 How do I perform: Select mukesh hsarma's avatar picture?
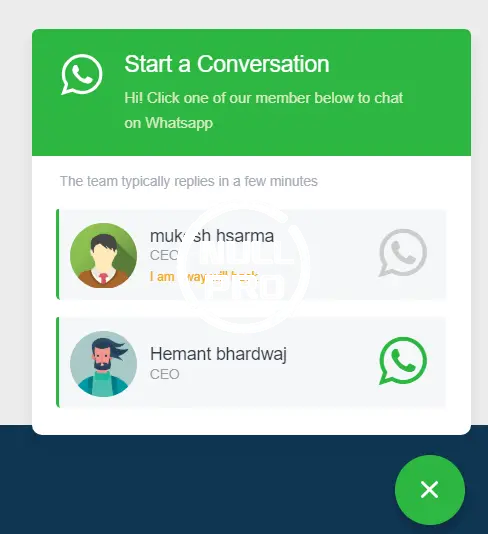pyautogui.click(x=104, y=255)
